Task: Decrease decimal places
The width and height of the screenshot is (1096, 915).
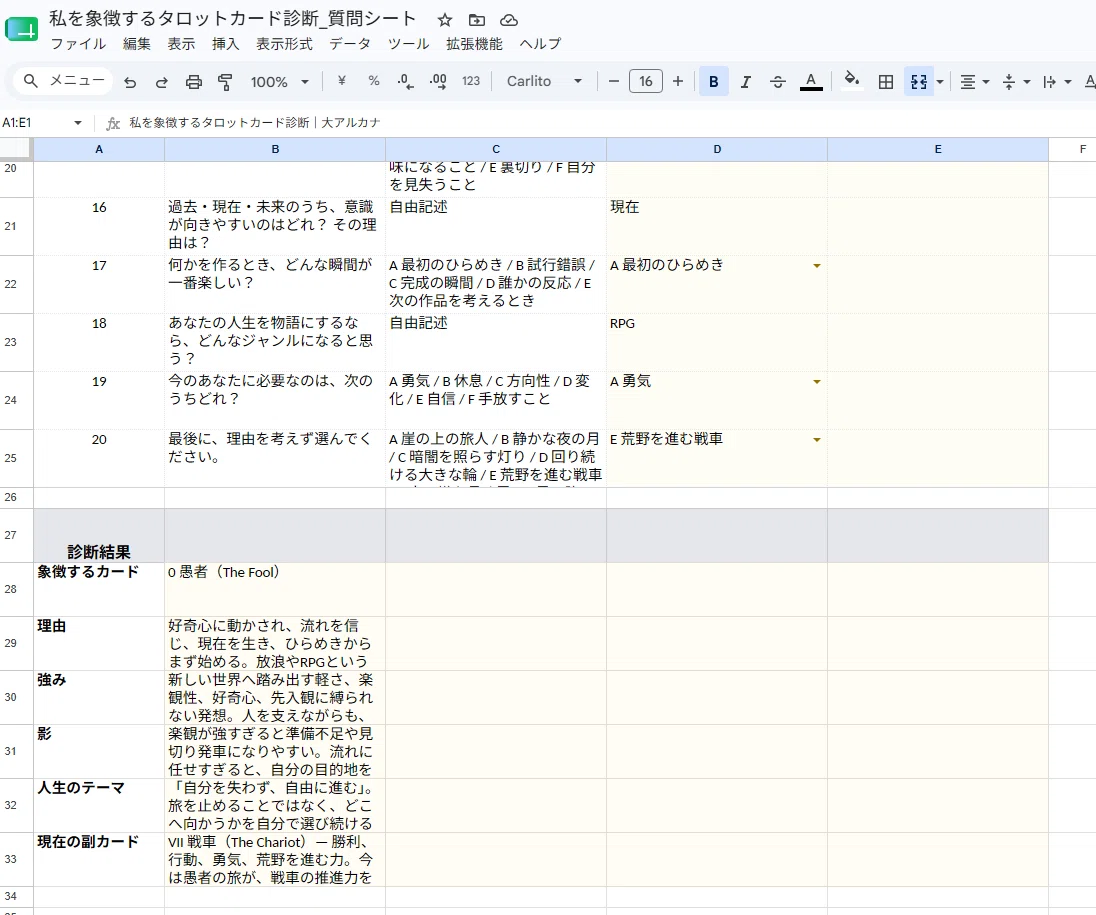Action: point(405,81)
